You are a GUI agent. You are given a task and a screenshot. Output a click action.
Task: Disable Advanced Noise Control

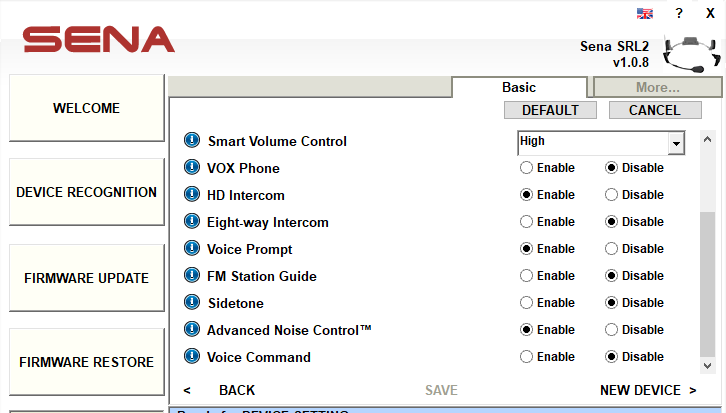click(611, 330)
